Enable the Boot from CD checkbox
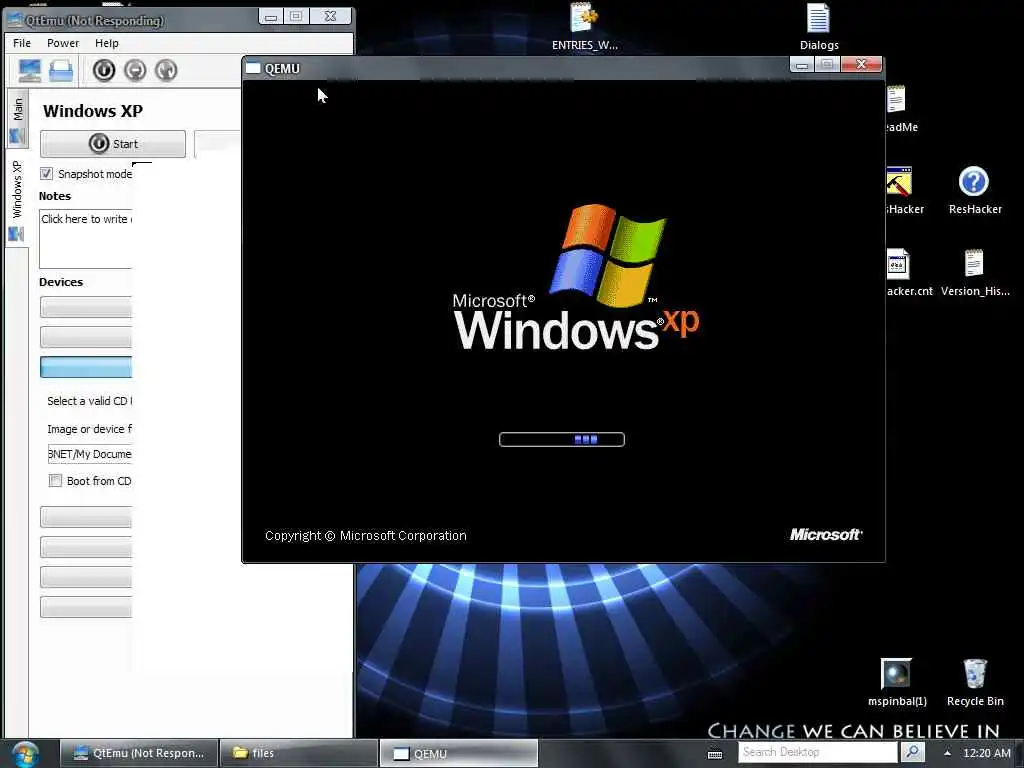 point(56,481)
